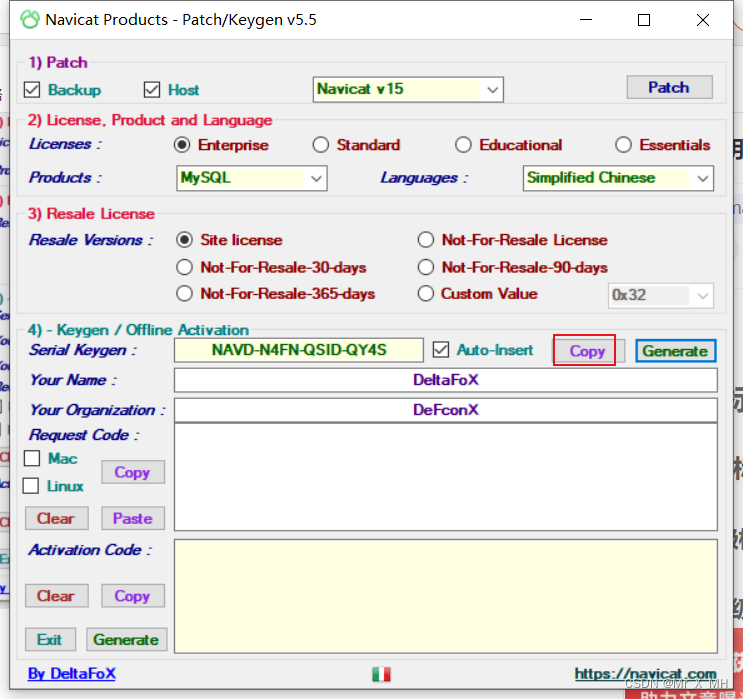The width and height of the screenshot is (743, 699).
Task: Choose the Essentials license option
Action: tap(623, 145)
